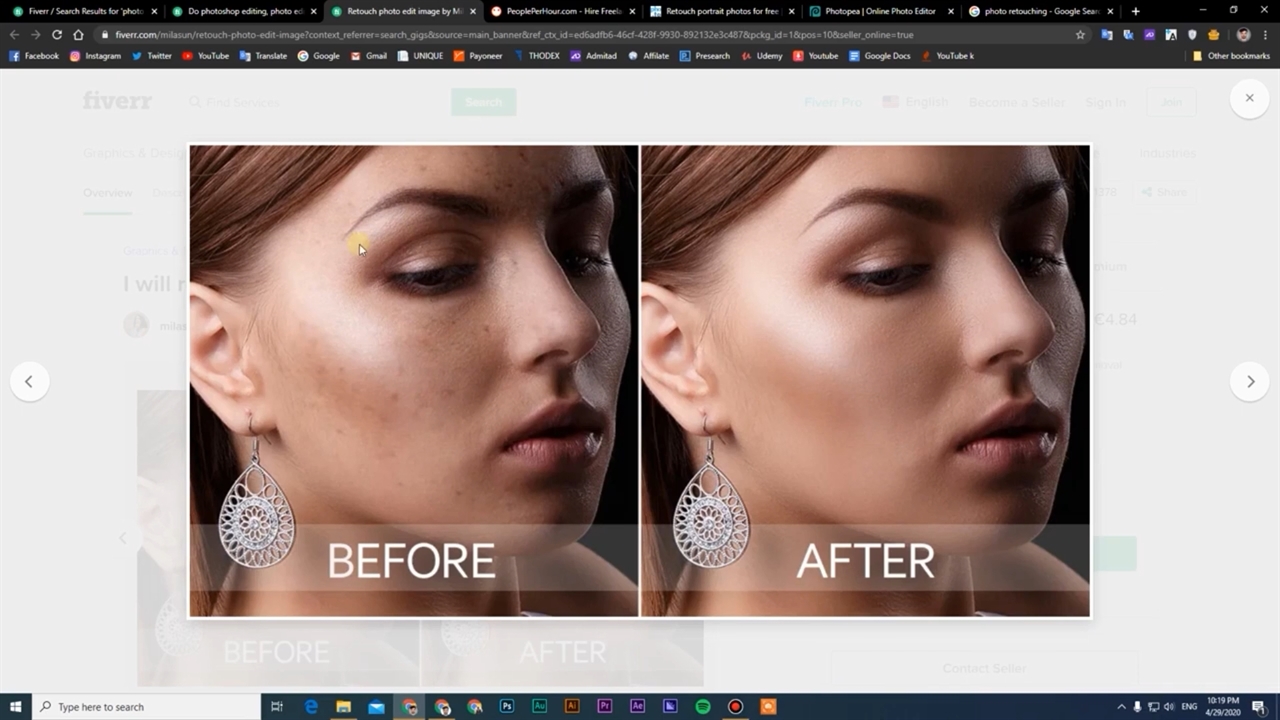Bookmark this page with the star icon
Viewport: 1280px width, 720px height.
click(1080, 34)
